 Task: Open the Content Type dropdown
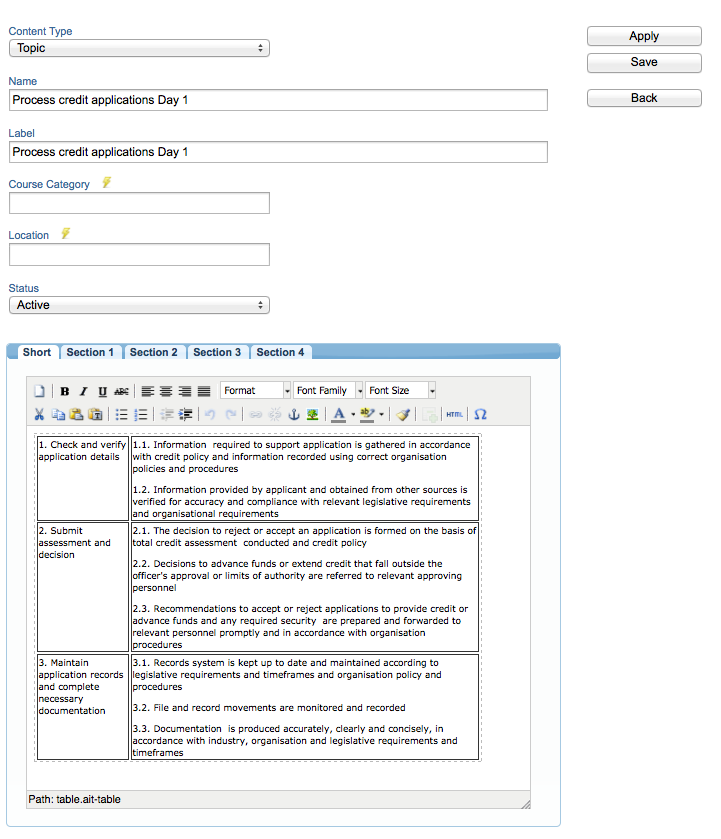(x=139, y=48)
